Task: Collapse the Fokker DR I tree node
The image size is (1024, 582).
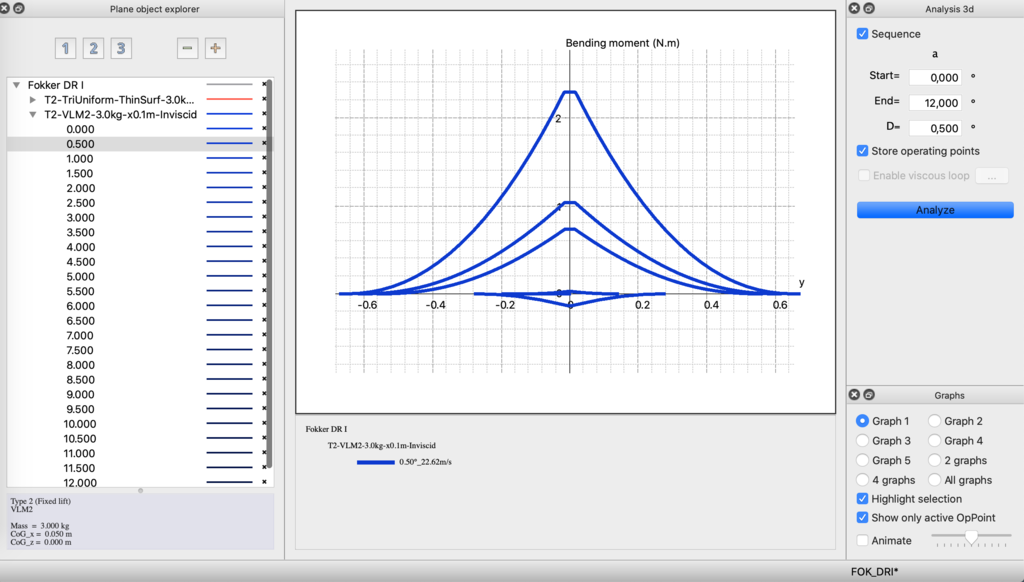Action: (x=17, y=85)
